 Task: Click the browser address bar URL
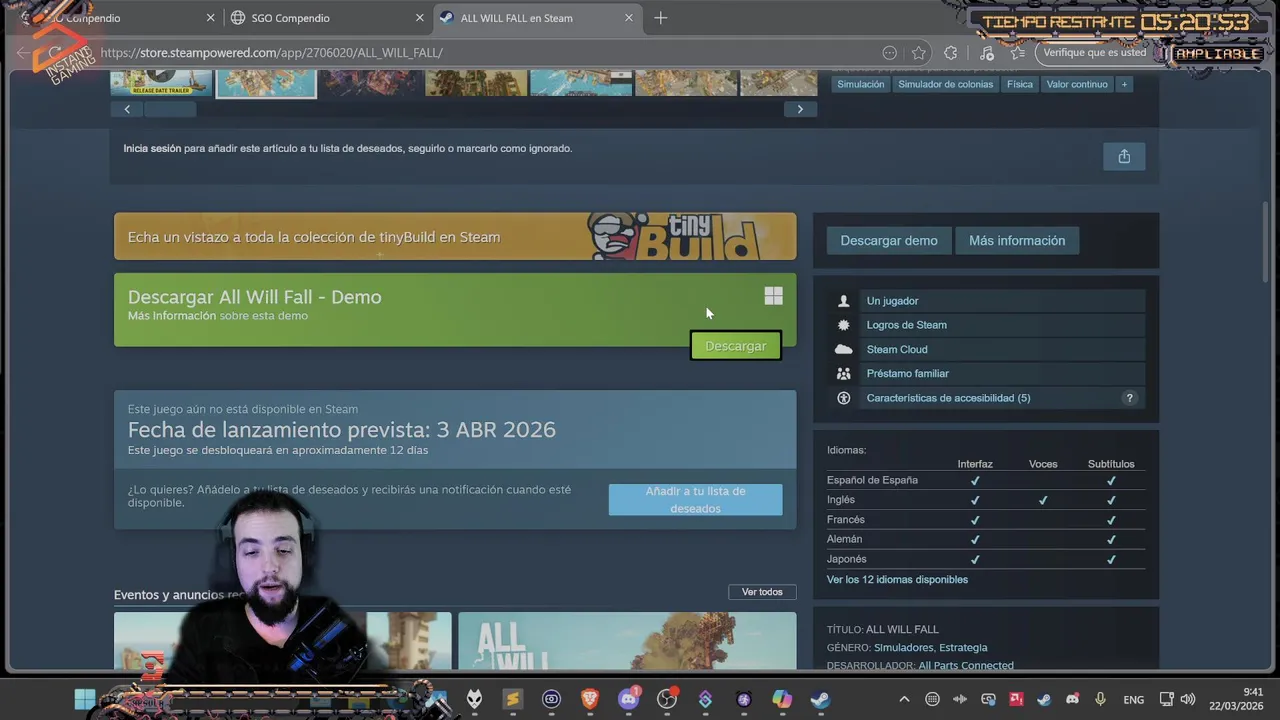click(x=272, y=53)
